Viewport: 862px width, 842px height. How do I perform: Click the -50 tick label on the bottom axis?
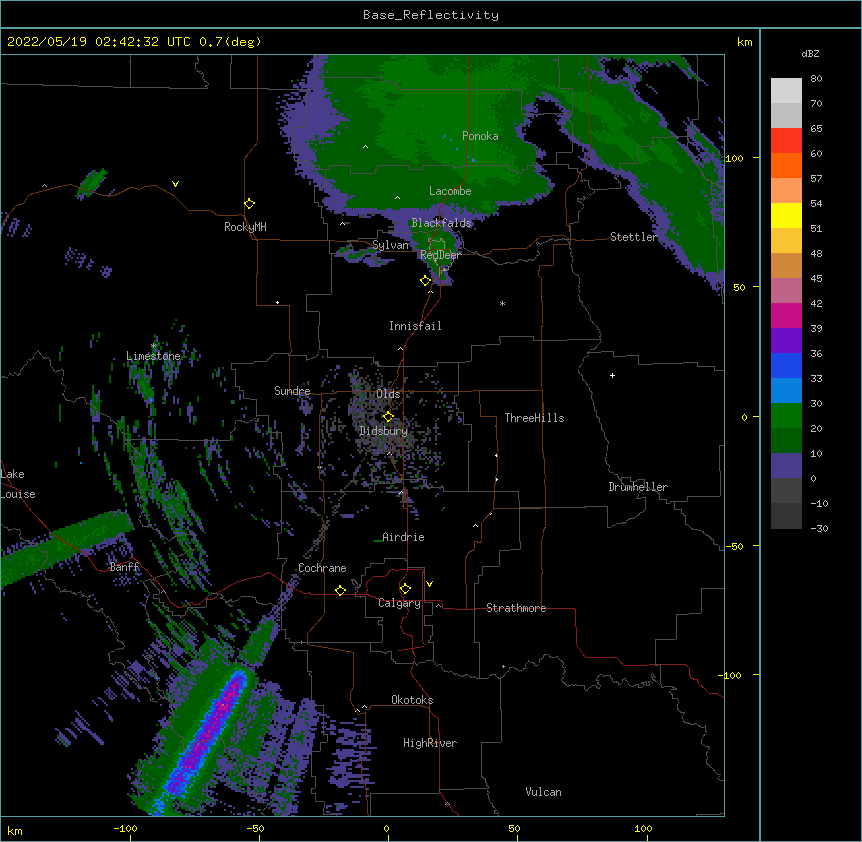(255, 828)
